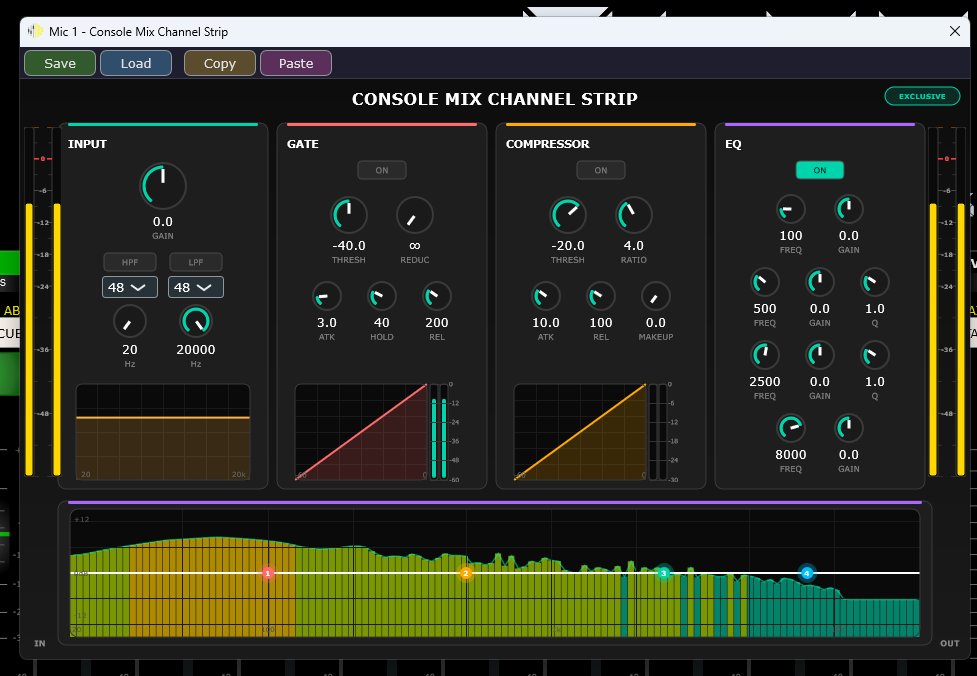Click the Q knob in the 500 row
Viewport: 977px width, 676px height.
875,282
